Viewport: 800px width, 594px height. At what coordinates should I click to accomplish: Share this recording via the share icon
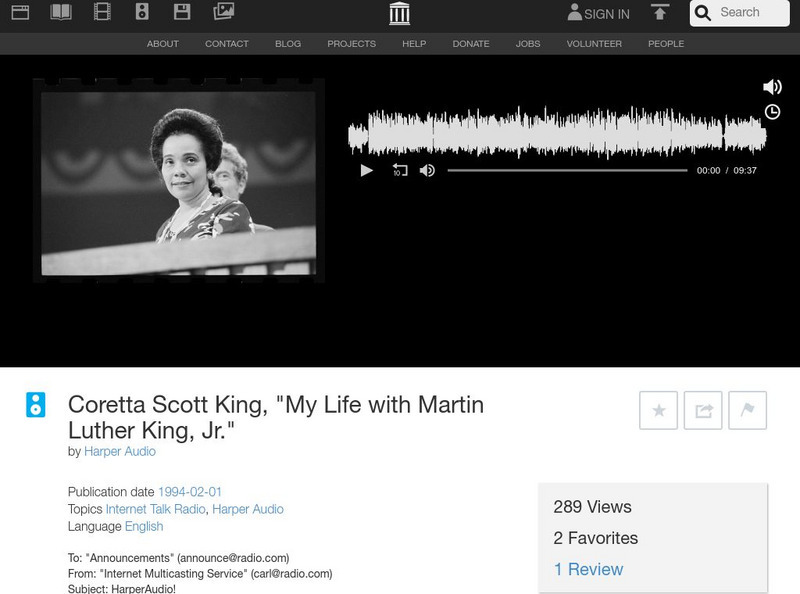coord(704,410)
